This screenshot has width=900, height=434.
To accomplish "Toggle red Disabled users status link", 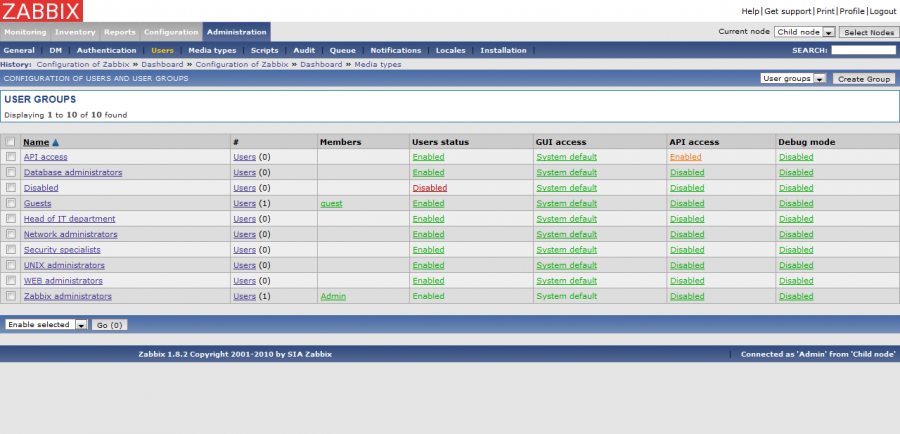I will pyautogui.click(x=430, y=188).
